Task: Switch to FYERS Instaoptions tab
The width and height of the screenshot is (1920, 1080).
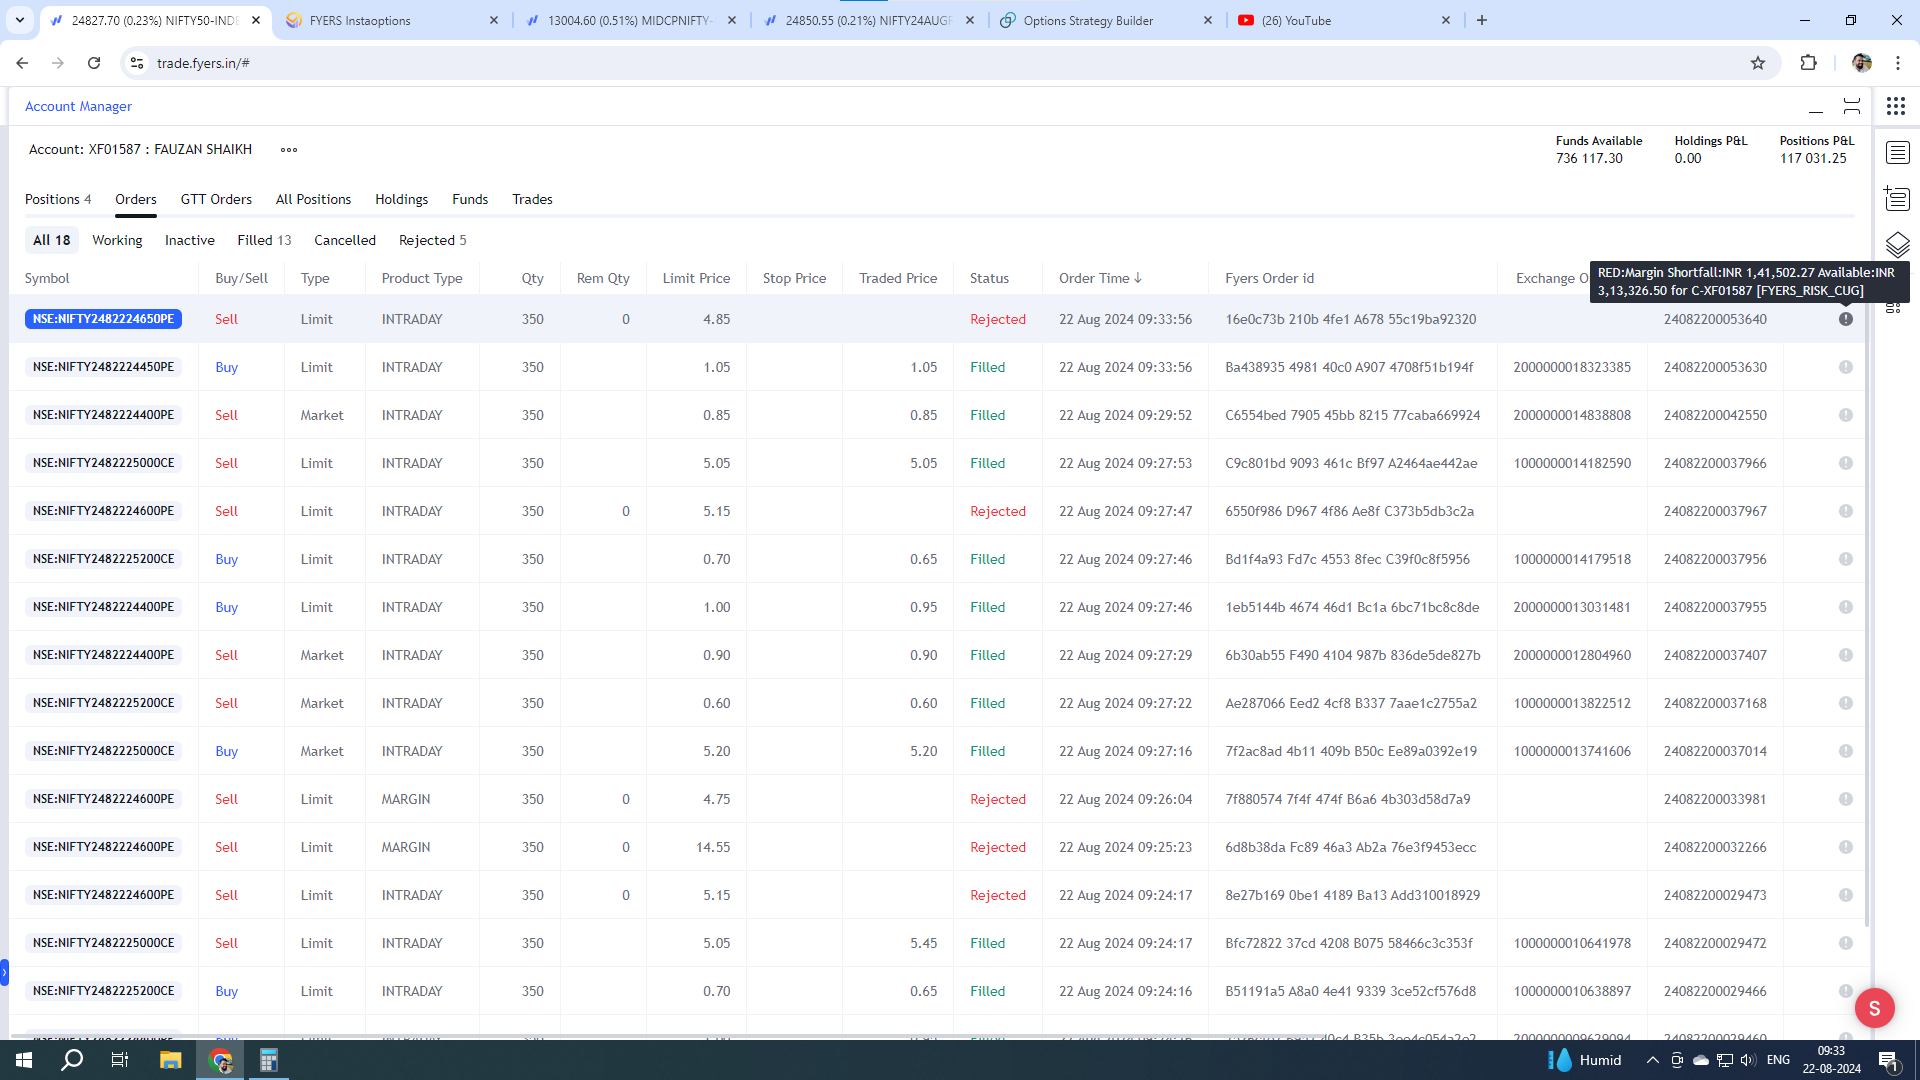Action: tap(392, 20)
